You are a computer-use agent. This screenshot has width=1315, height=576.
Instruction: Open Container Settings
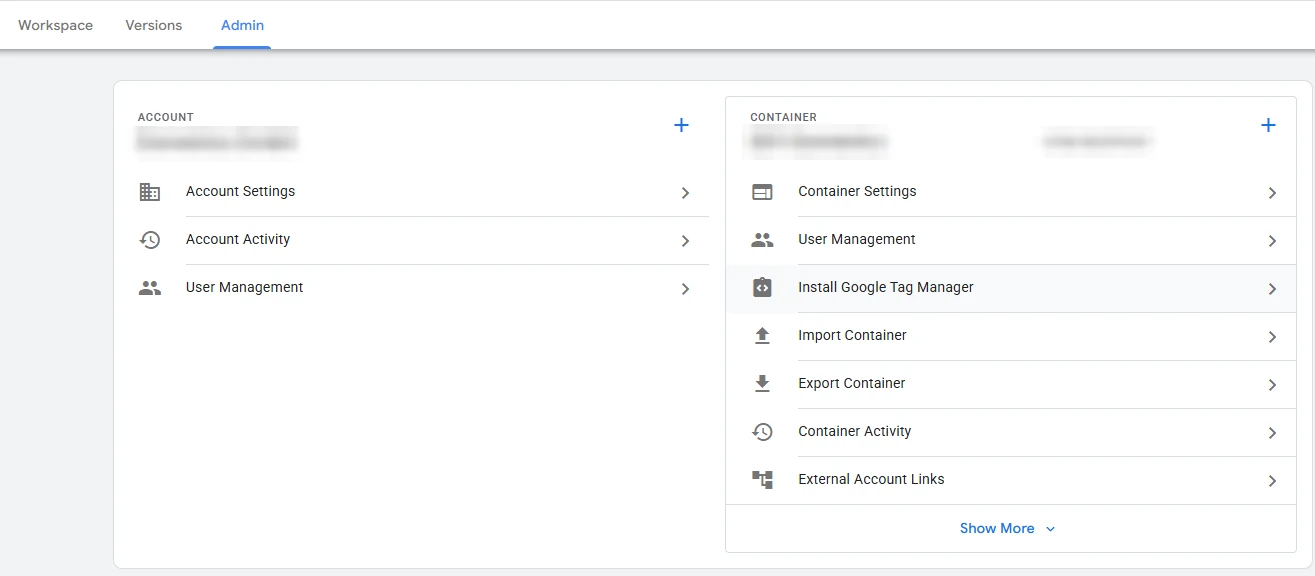[1011, 192]
